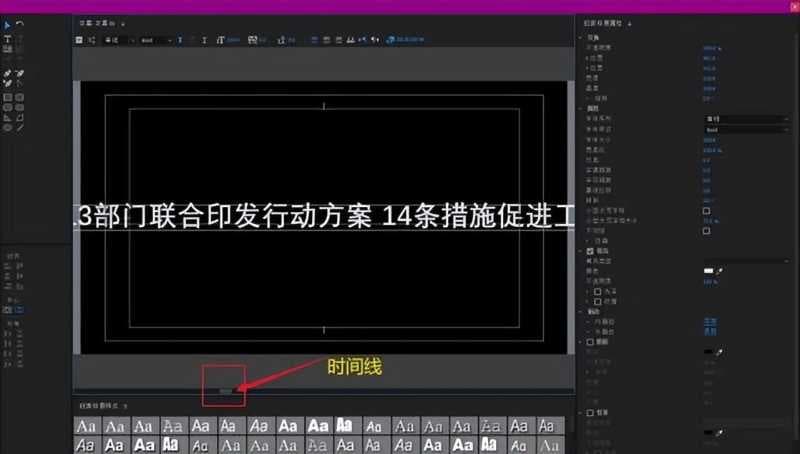Select the Pen tool

click(7, 73)
